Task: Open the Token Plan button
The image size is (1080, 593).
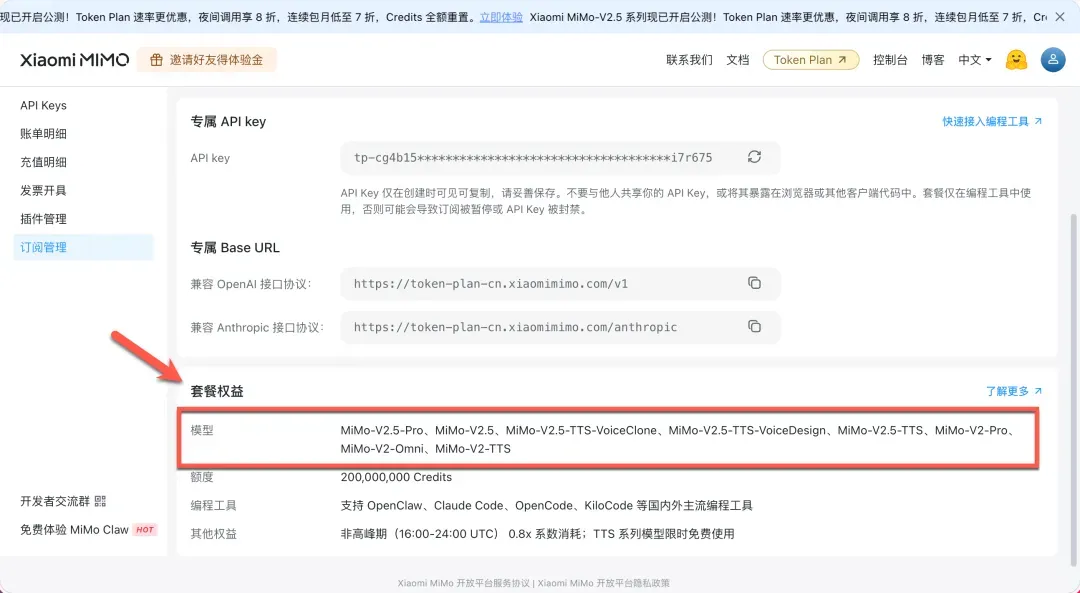Action: [x=811, y=60]
